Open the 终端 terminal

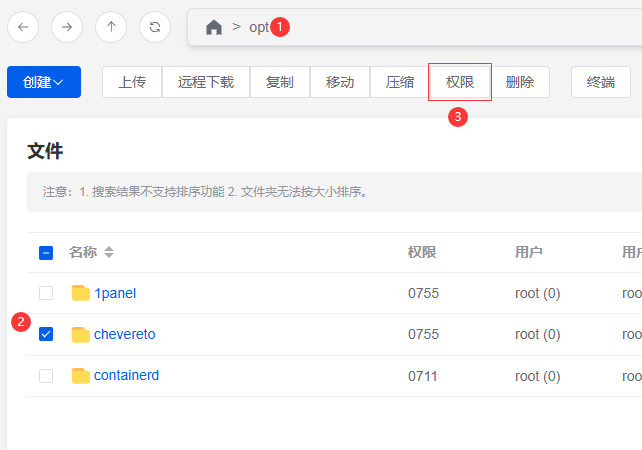point(601,82)
